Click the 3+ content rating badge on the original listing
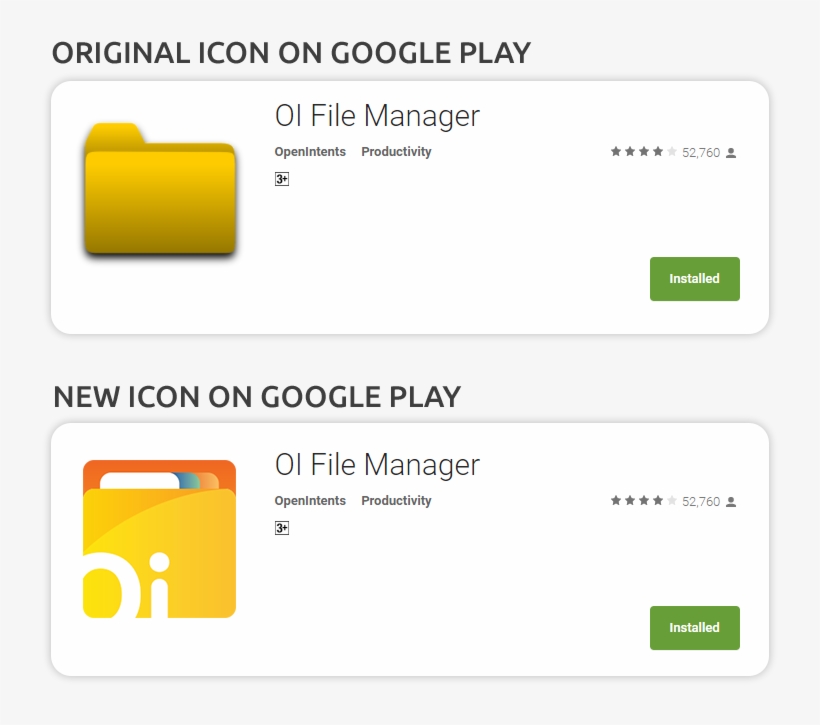The width and height of the screenshot is (820, 725). [281, 179]
